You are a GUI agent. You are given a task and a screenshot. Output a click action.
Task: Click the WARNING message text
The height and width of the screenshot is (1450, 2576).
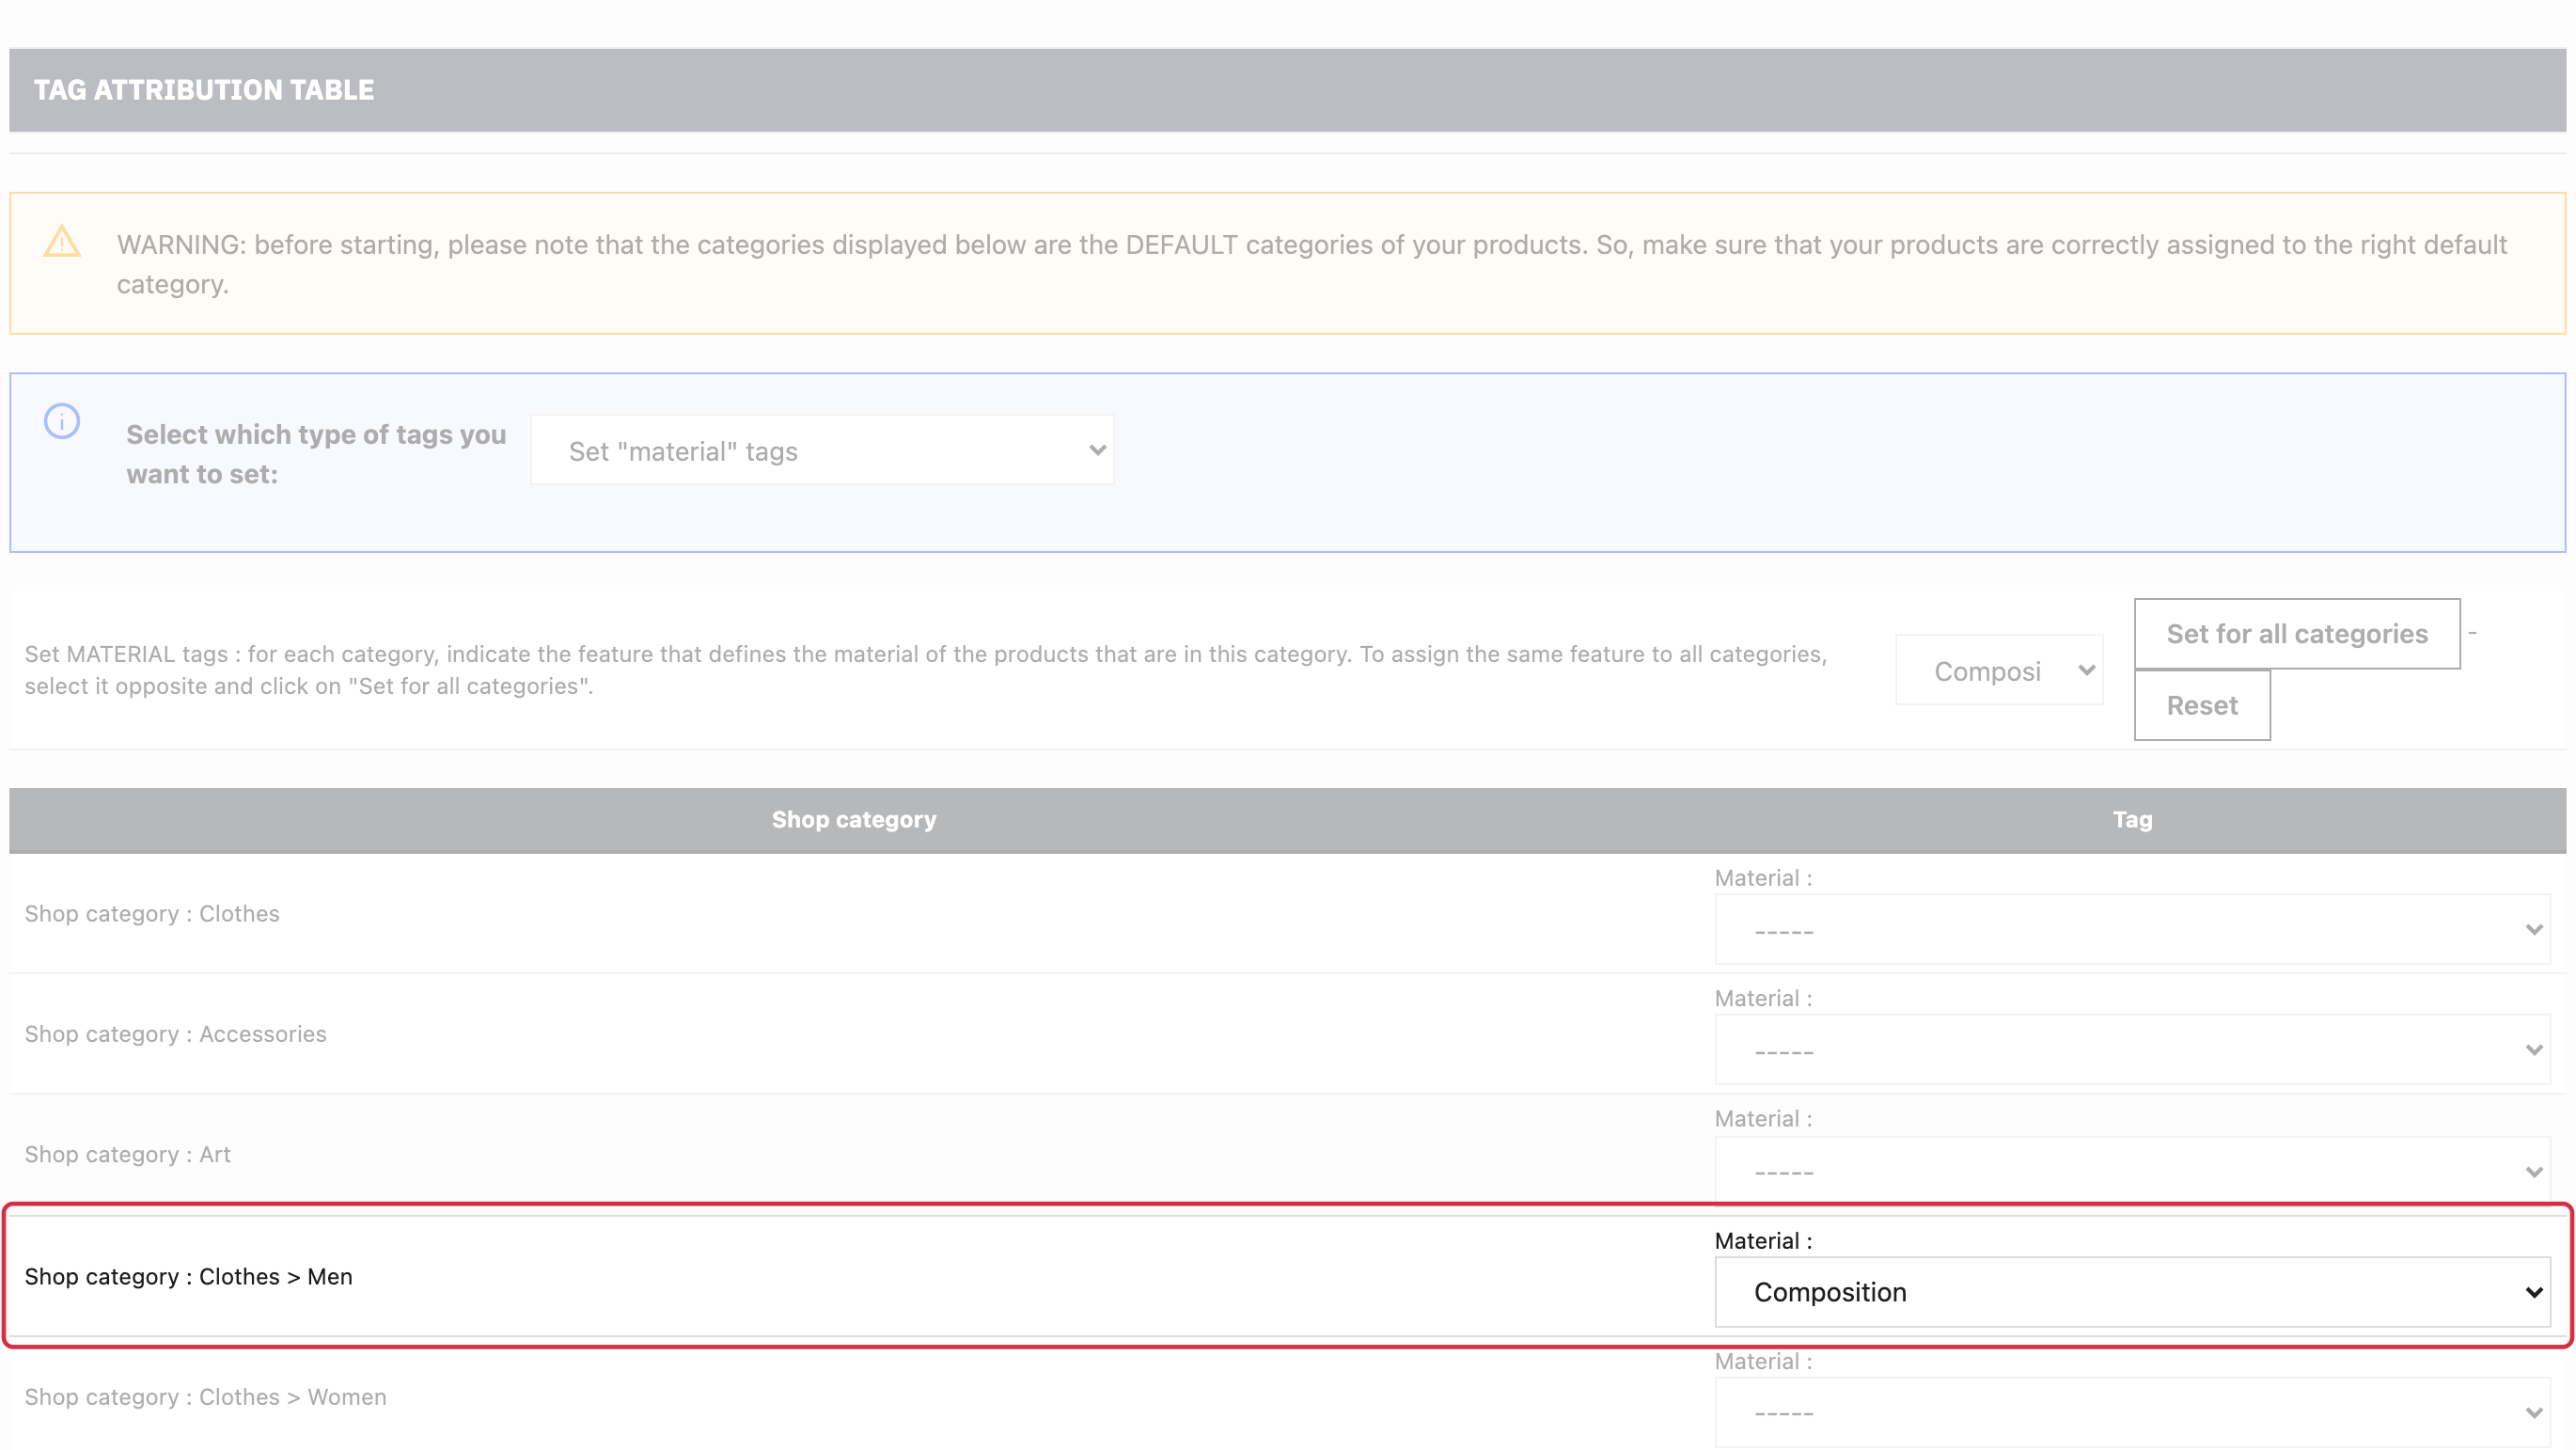[x=1312, y=264]
